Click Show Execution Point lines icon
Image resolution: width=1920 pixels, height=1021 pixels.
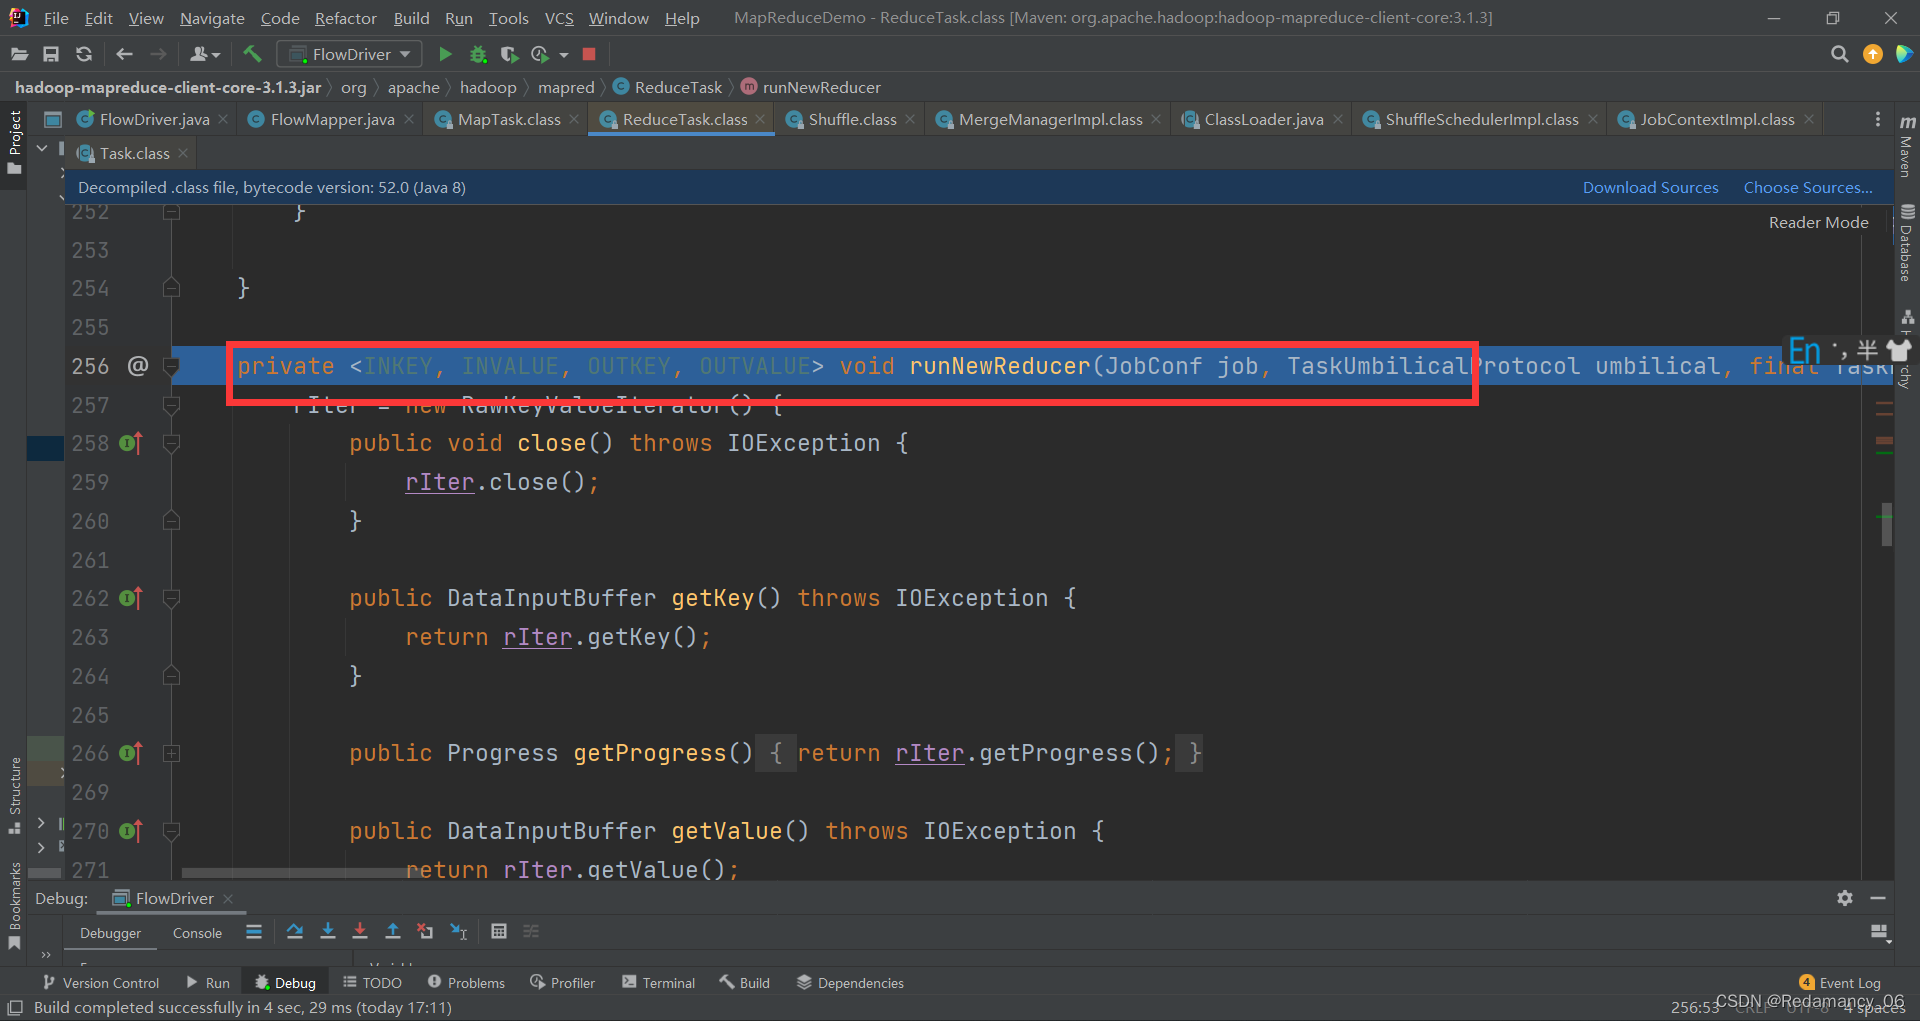click(254, 931)
